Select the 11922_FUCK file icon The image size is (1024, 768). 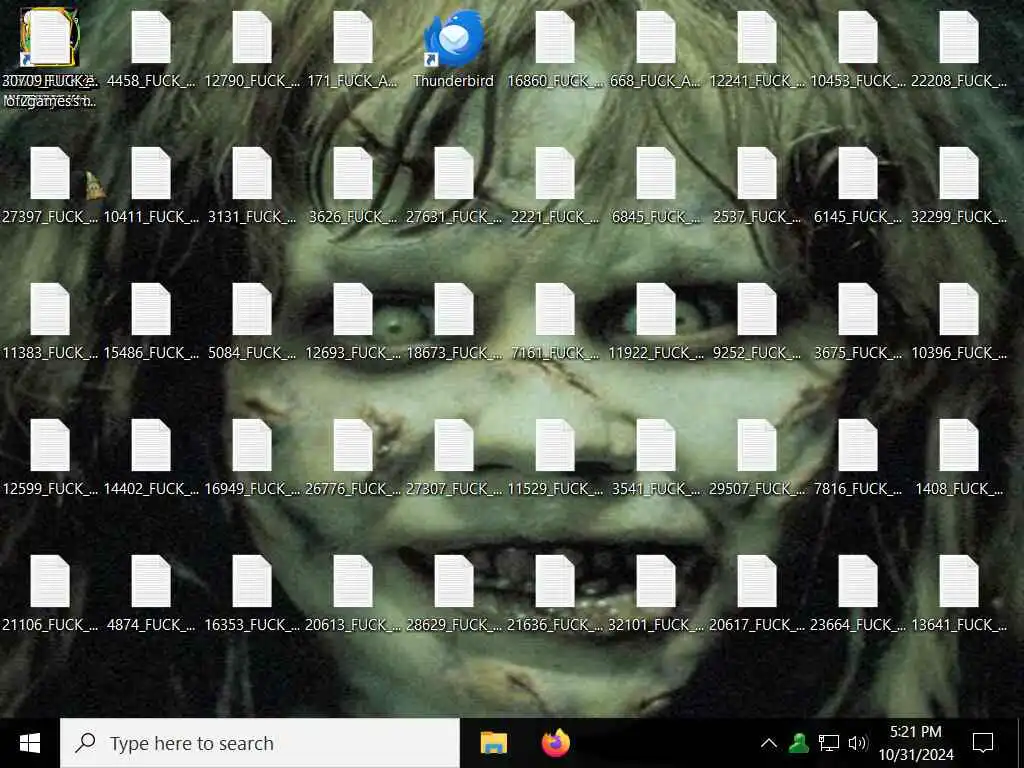click(x=656, y=310)
